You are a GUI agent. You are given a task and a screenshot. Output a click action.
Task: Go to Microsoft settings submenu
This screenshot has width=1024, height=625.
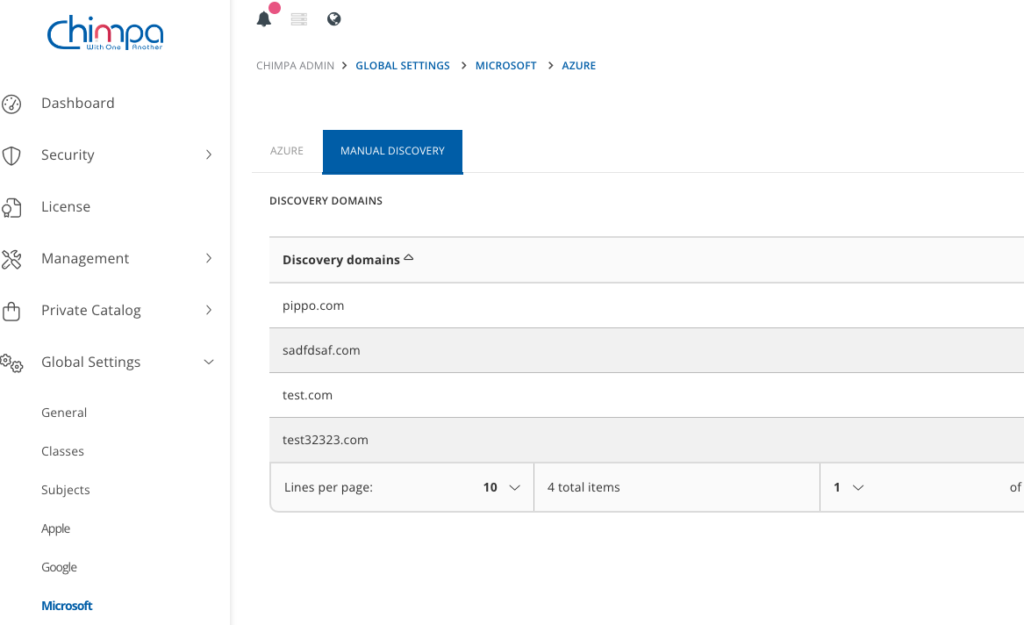[x=67, y=606]
